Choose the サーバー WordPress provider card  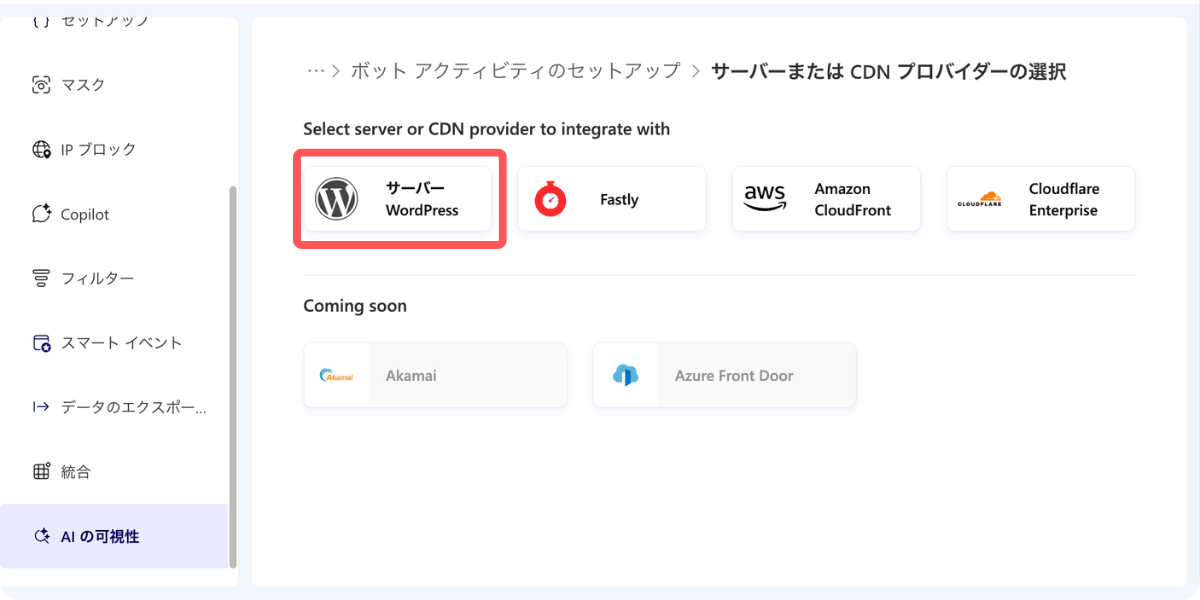(x=398, y=199)
